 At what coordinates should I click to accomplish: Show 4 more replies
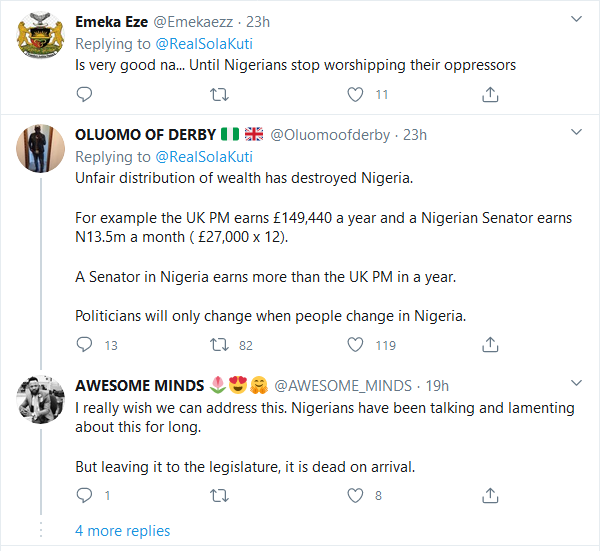tap(122, 531)
